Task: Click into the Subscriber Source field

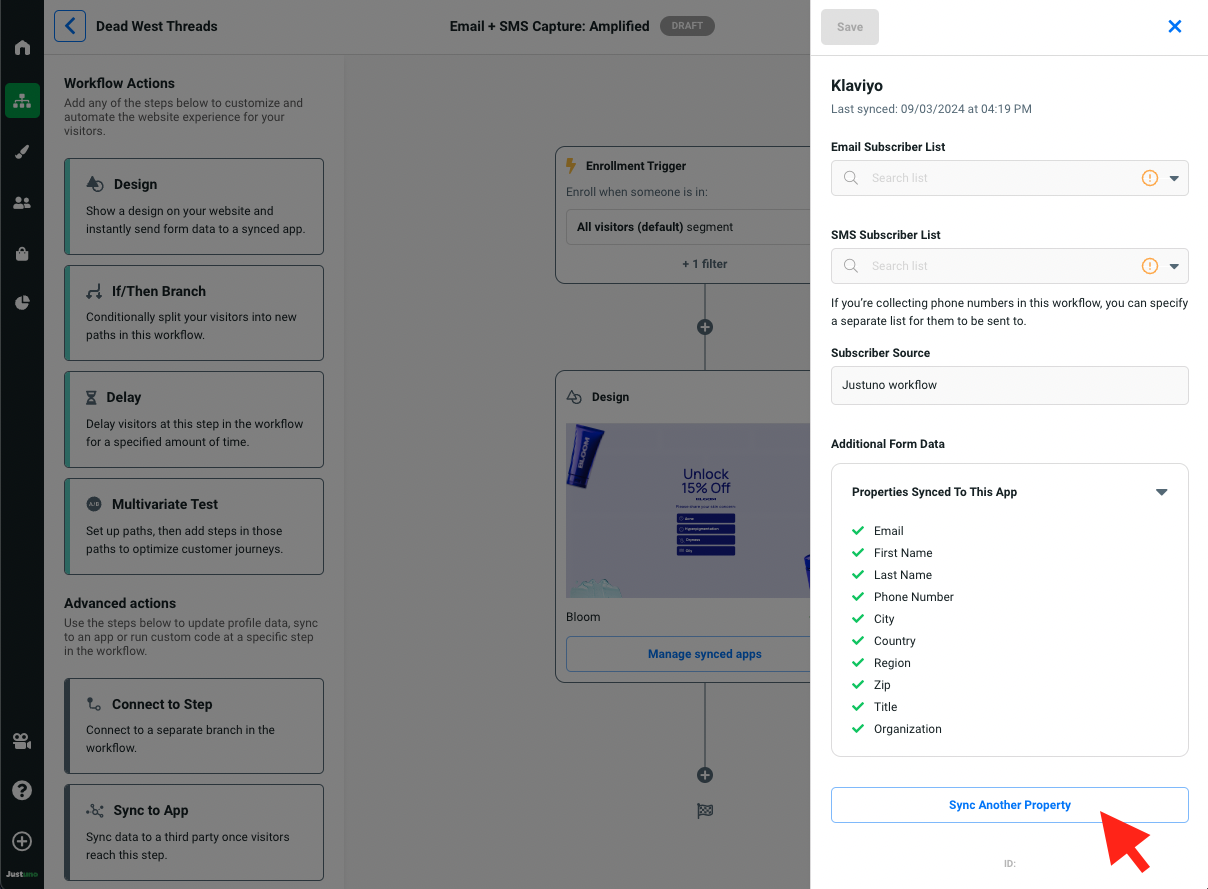Action: point(1009,385)
